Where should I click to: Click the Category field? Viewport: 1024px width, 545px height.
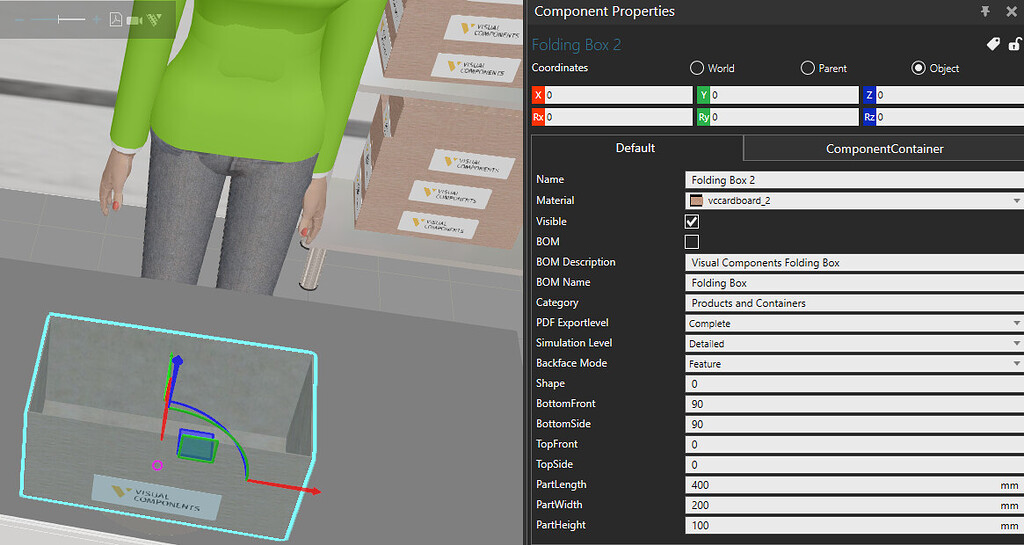tap(854, 303)
